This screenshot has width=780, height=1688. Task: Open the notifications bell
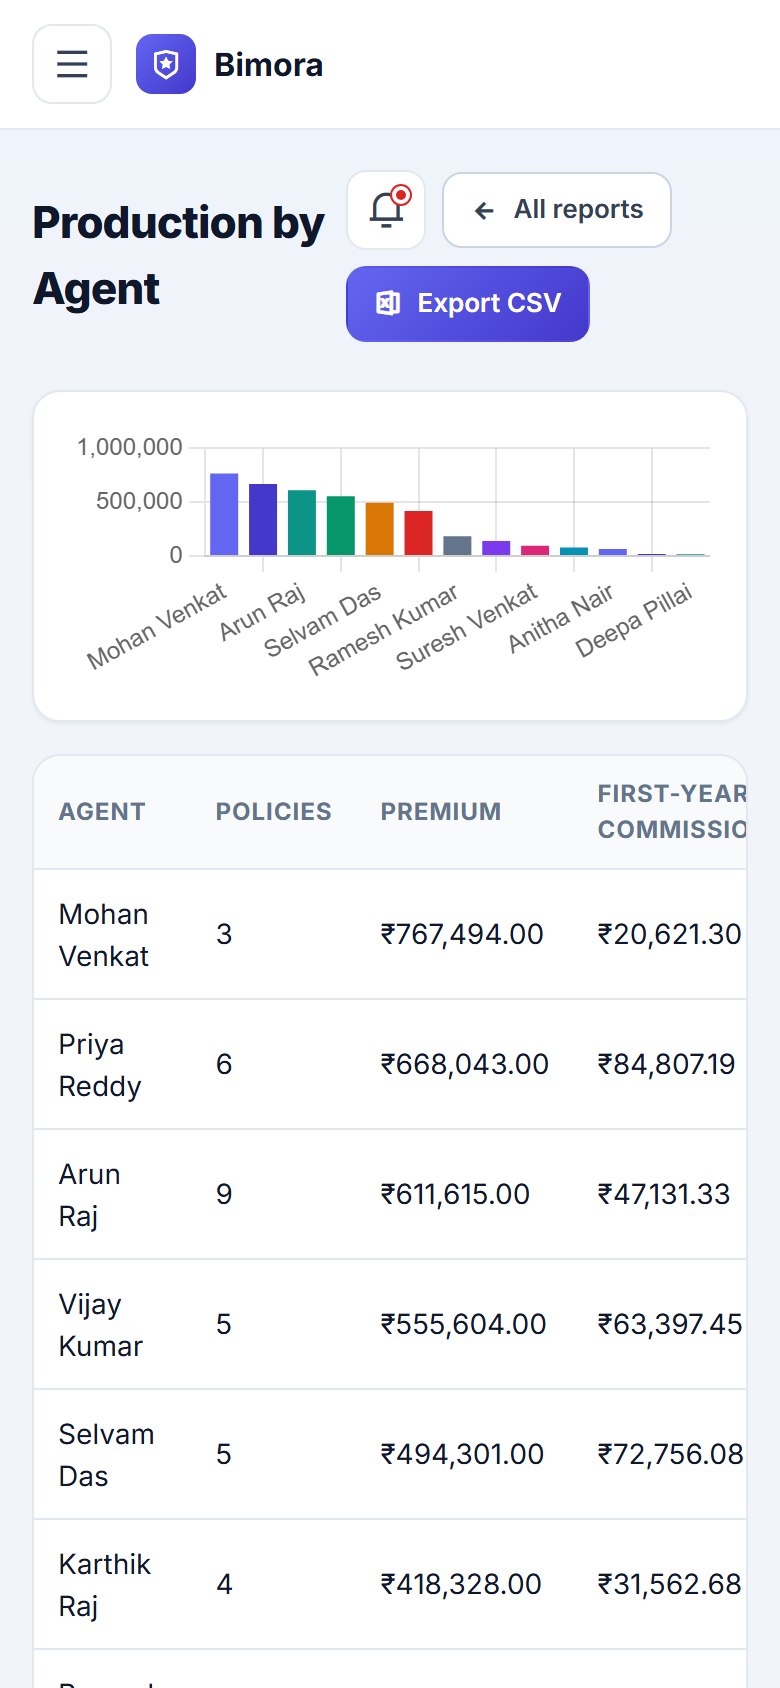pos(386,210)
